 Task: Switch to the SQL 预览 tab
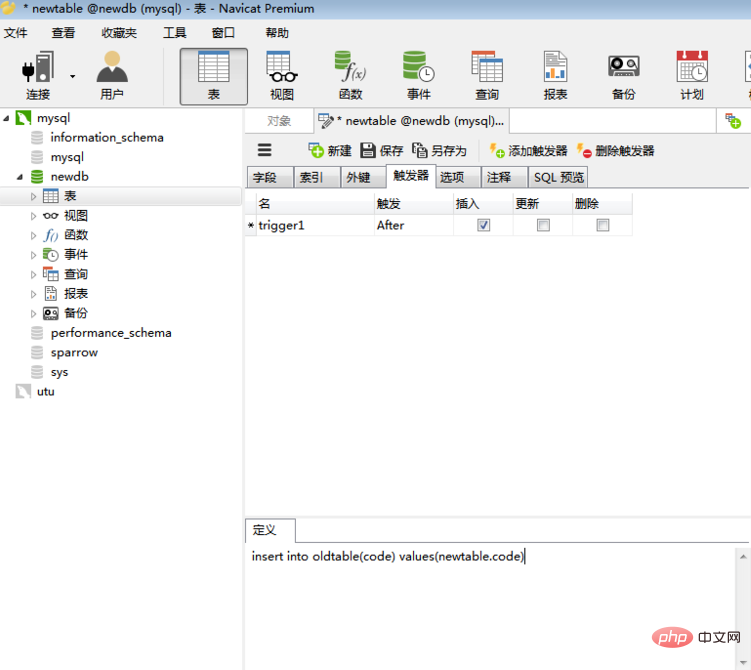tap(558, 178)
